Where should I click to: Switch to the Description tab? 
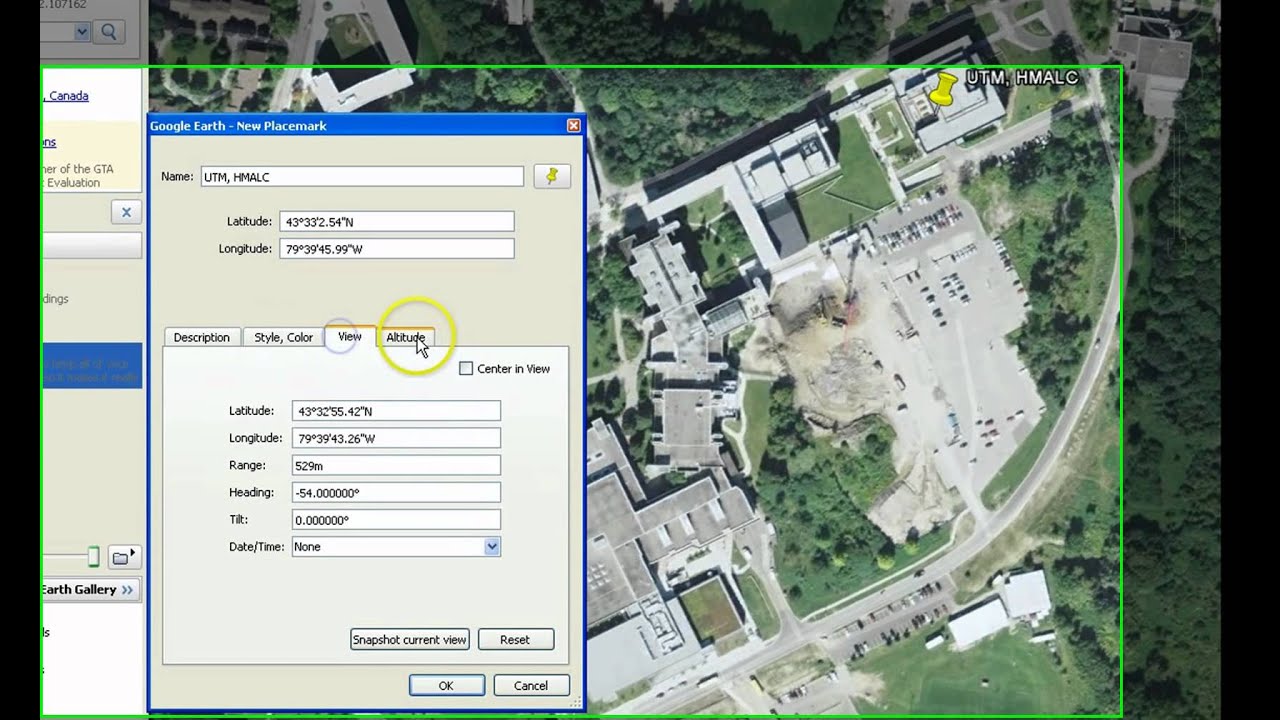point(202,337)
